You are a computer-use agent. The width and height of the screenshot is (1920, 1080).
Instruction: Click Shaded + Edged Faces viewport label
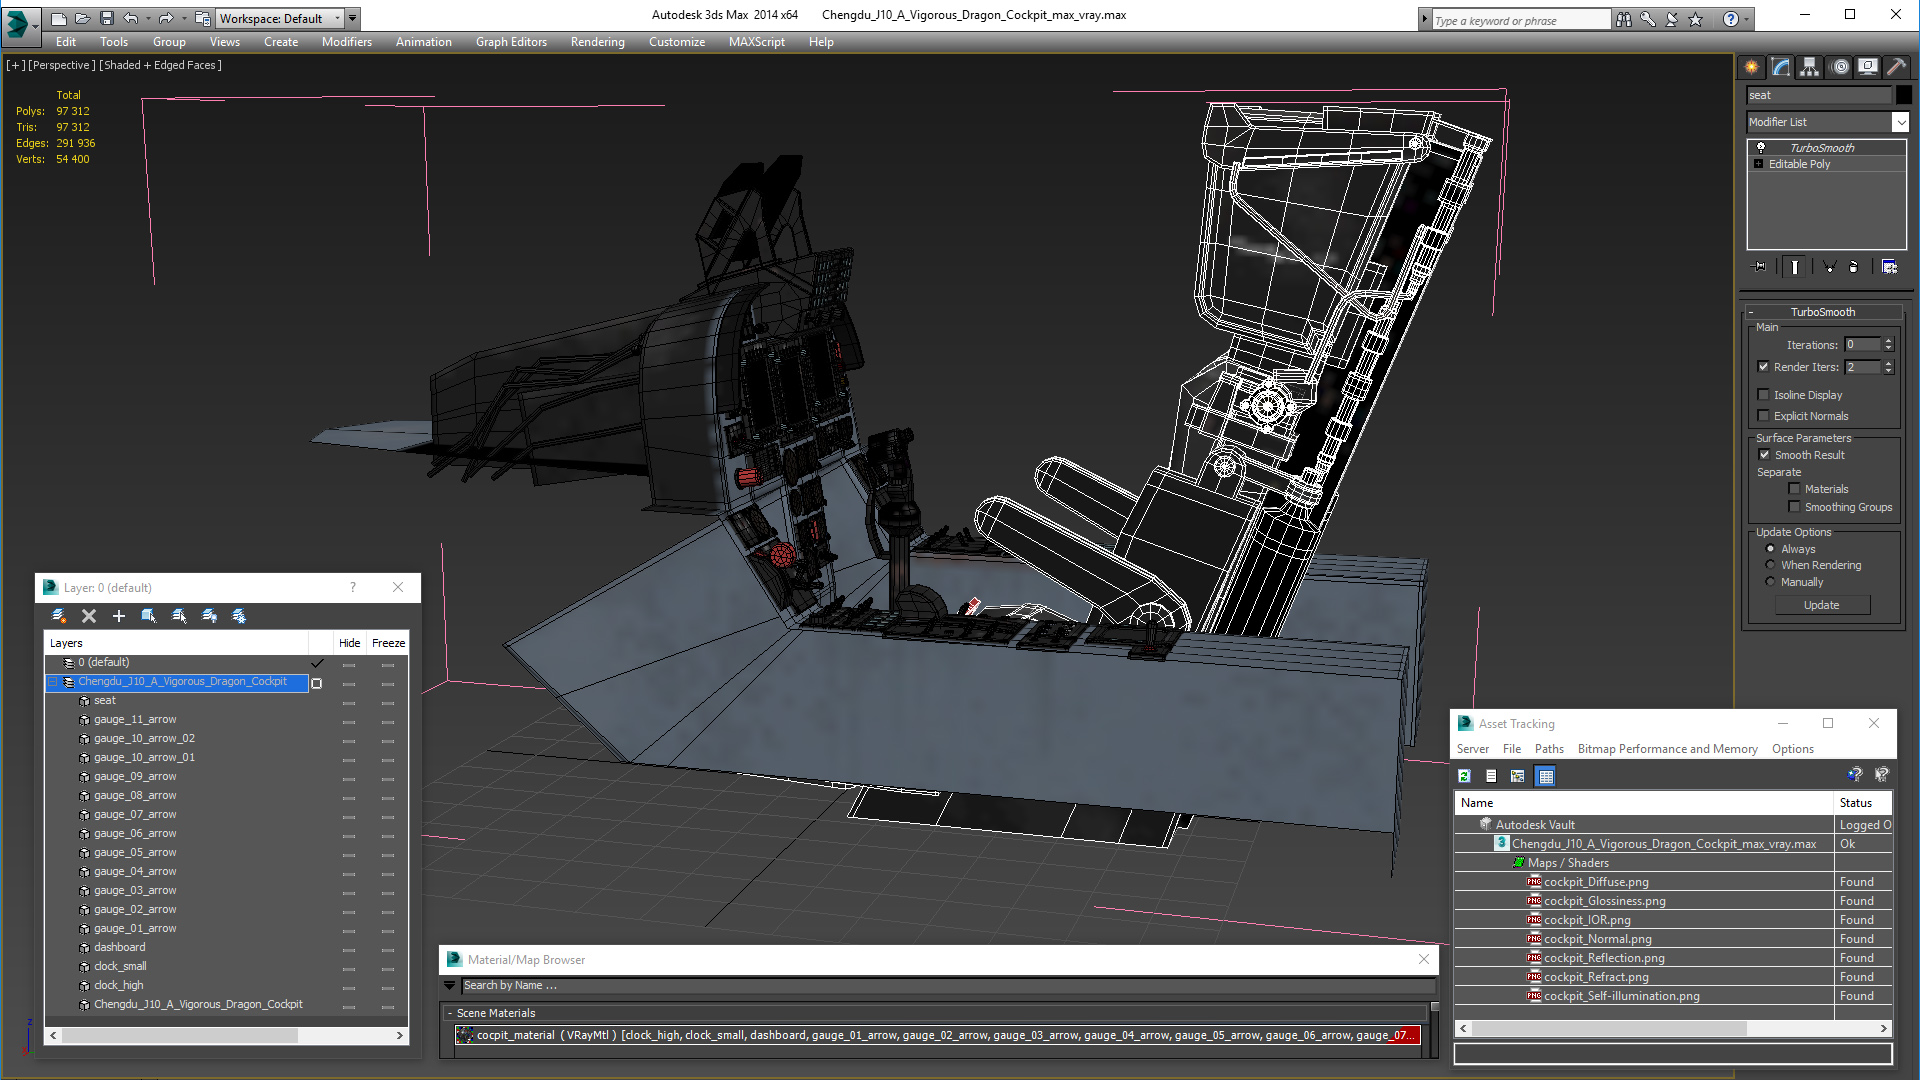click(160, 65)
